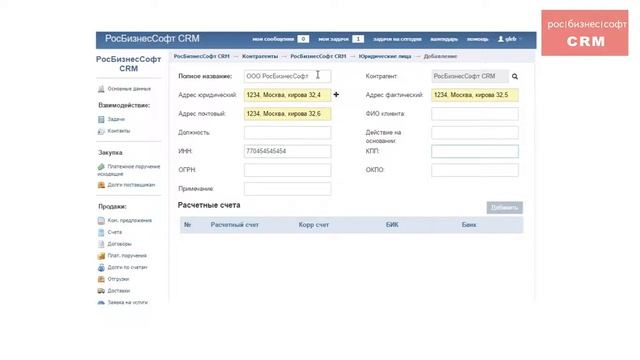Click the Корр счет column header
The image size is (640, 360).
[x=314, y=225]
